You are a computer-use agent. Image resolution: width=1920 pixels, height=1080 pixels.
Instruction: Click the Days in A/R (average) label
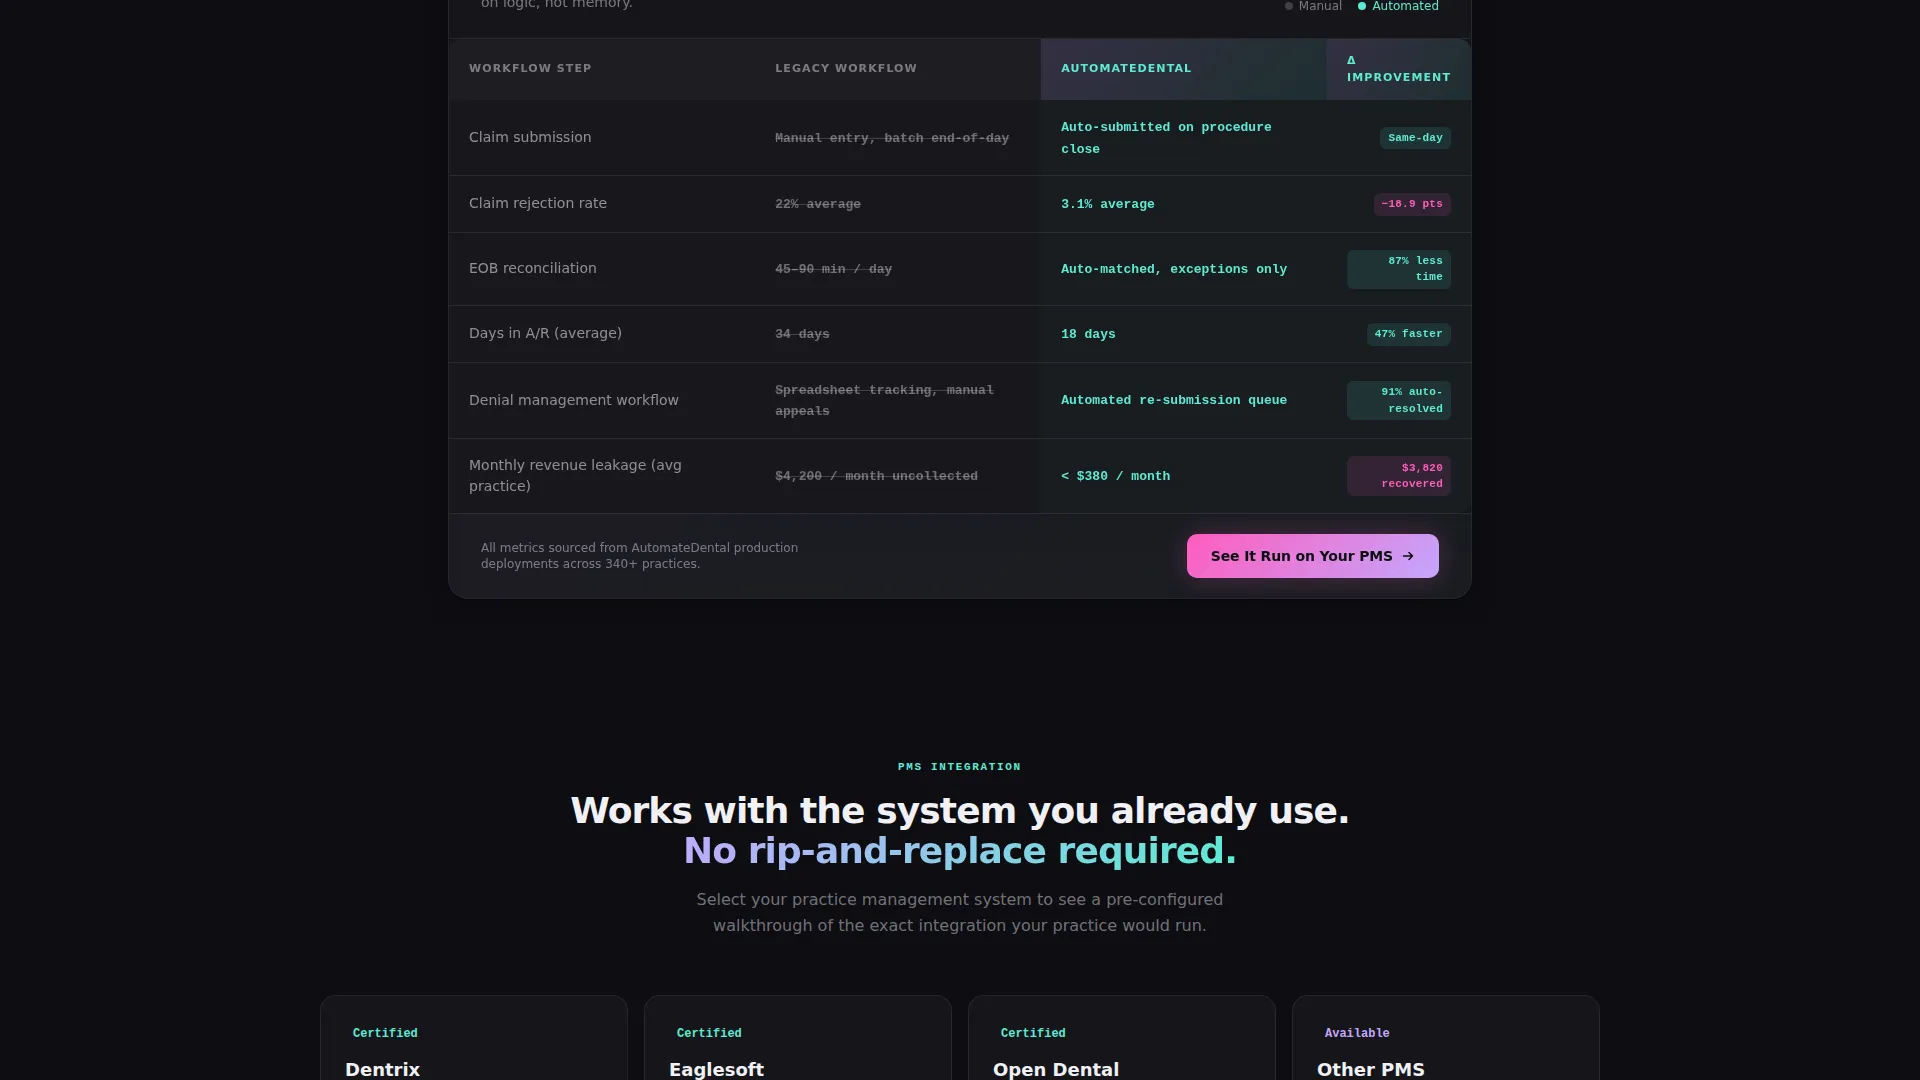(x=545, y=333)
